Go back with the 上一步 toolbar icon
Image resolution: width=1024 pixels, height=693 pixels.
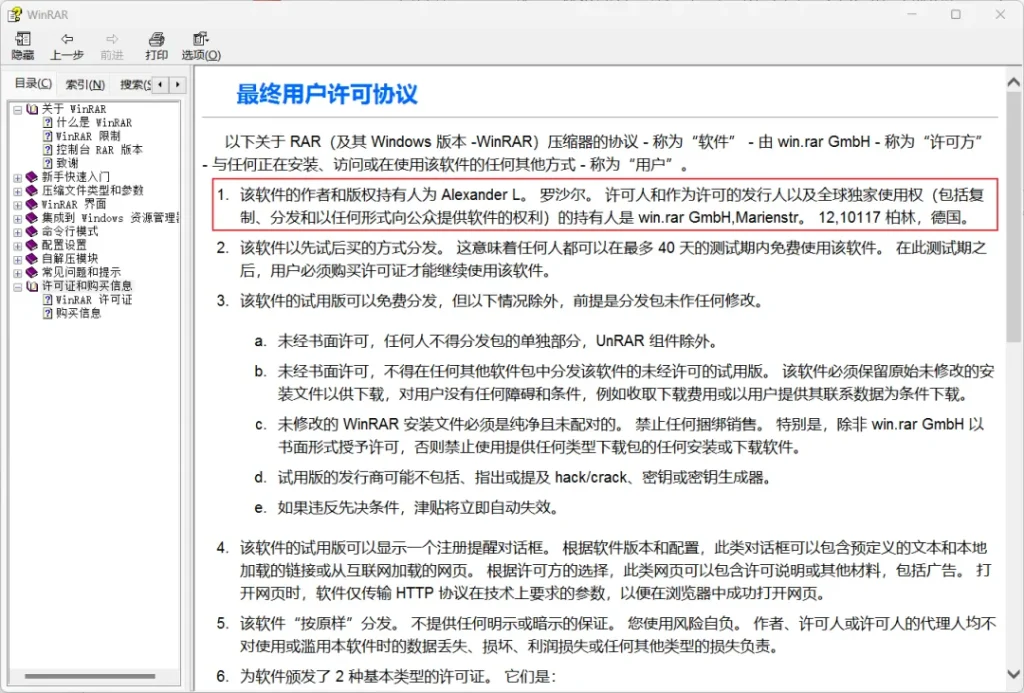67,39
